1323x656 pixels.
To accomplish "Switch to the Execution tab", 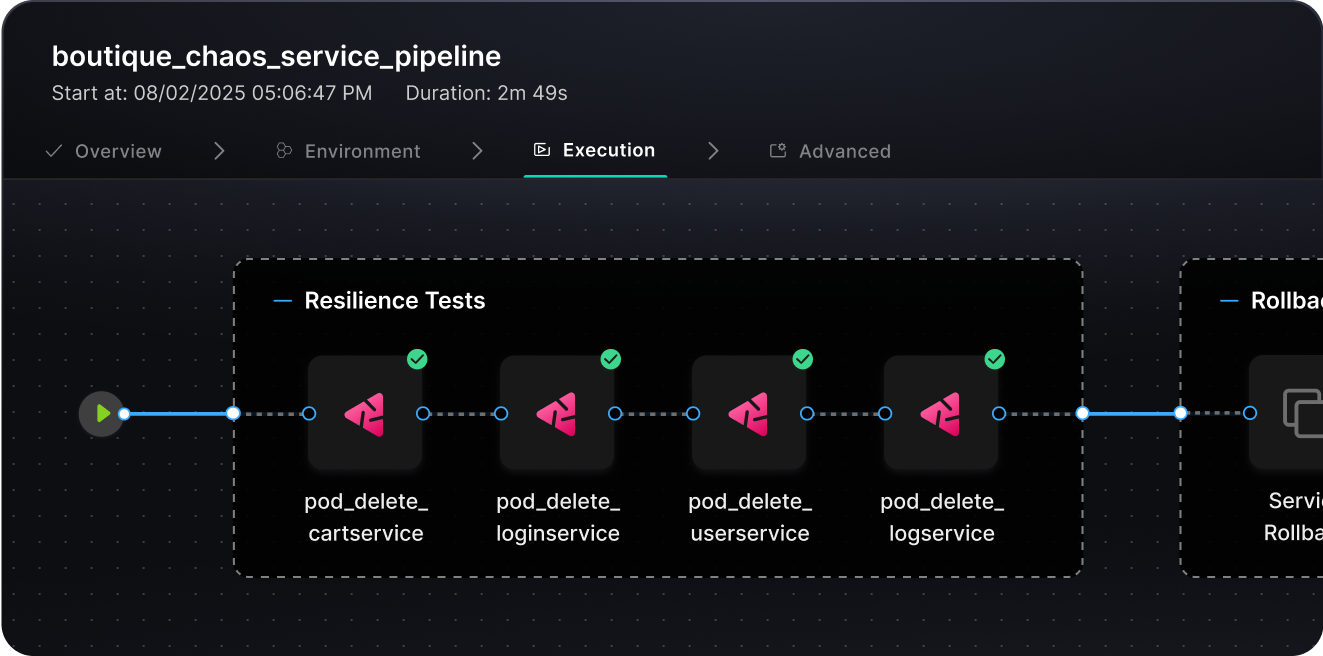I will tap(595, 150).
